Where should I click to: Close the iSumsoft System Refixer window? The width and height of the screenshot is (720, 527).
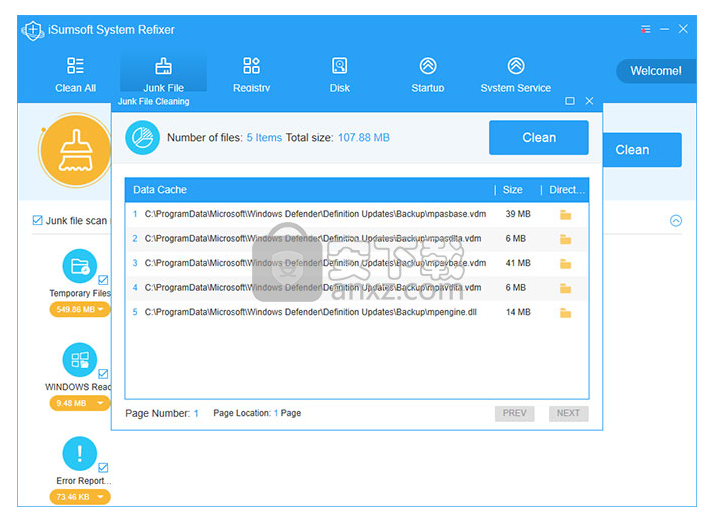tap(683, 29)
